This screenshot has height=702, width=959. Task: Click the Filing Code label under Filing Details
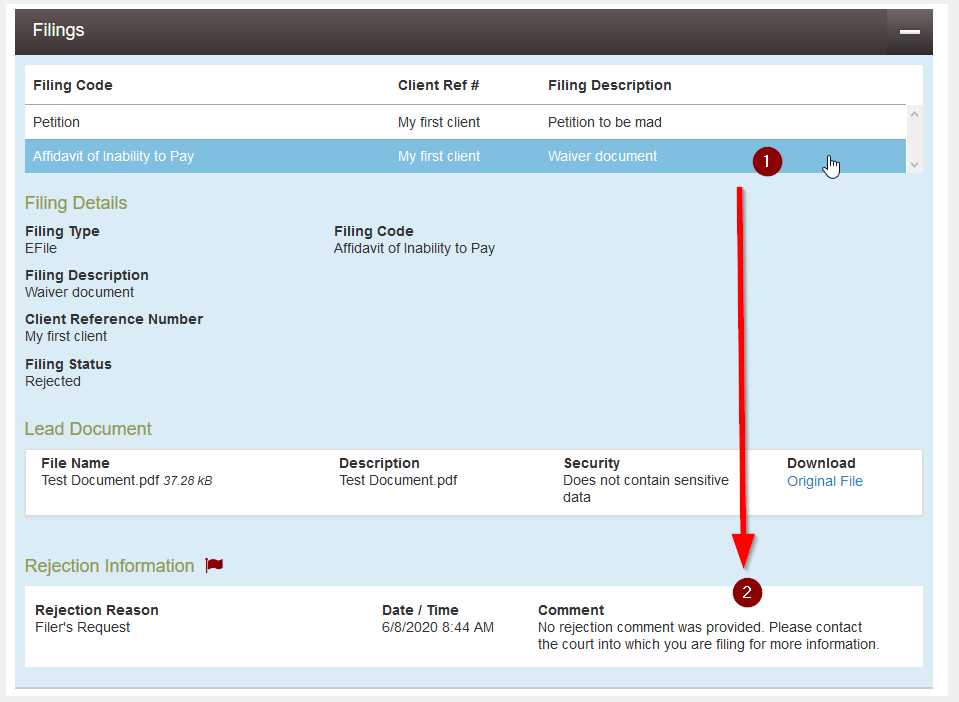(x=373, y=231)
